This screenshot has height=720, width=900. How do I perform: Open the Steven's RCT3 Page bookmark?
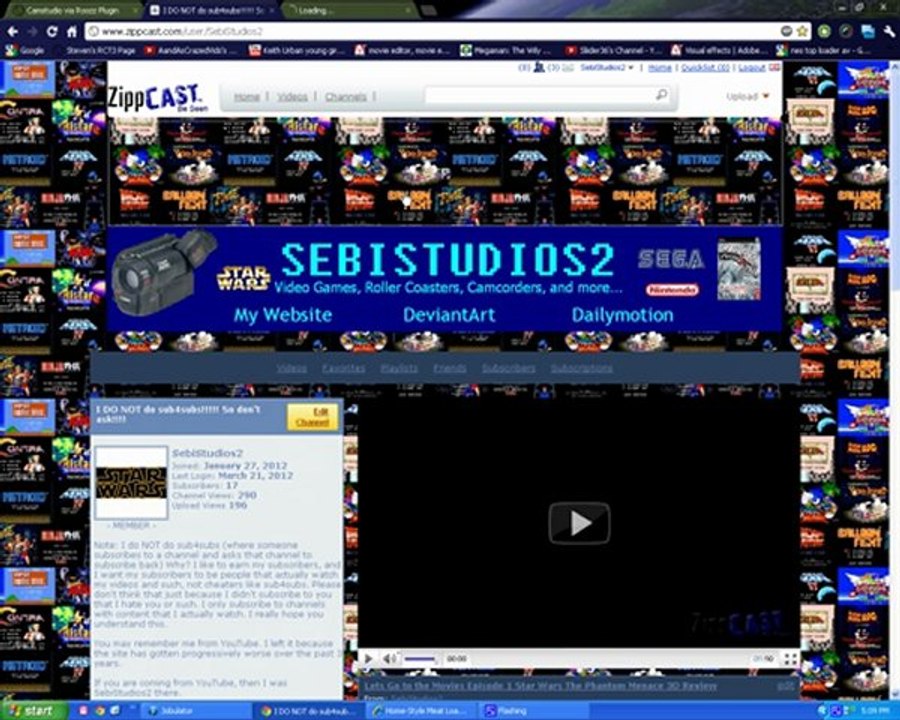pyautogui.click(x=100, y=51)
